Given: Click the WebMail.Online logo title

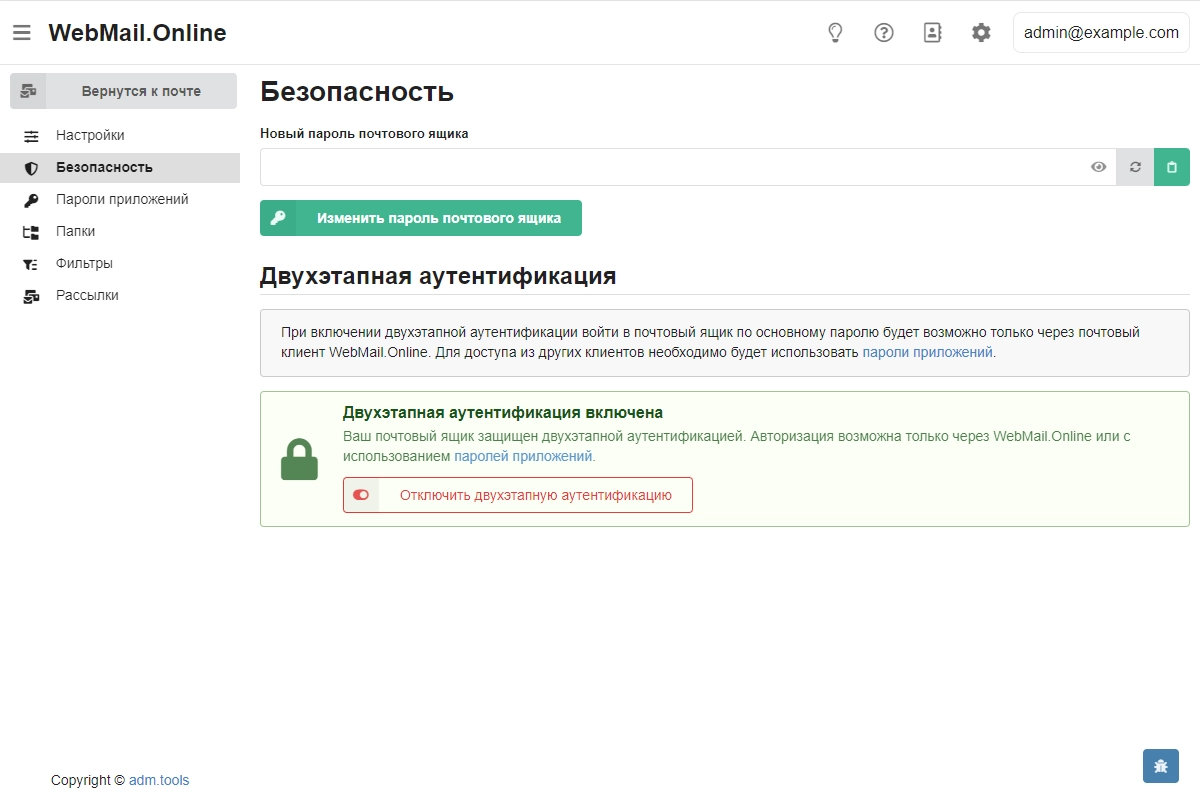Looking at the screenshot, I should coord(137,33).
